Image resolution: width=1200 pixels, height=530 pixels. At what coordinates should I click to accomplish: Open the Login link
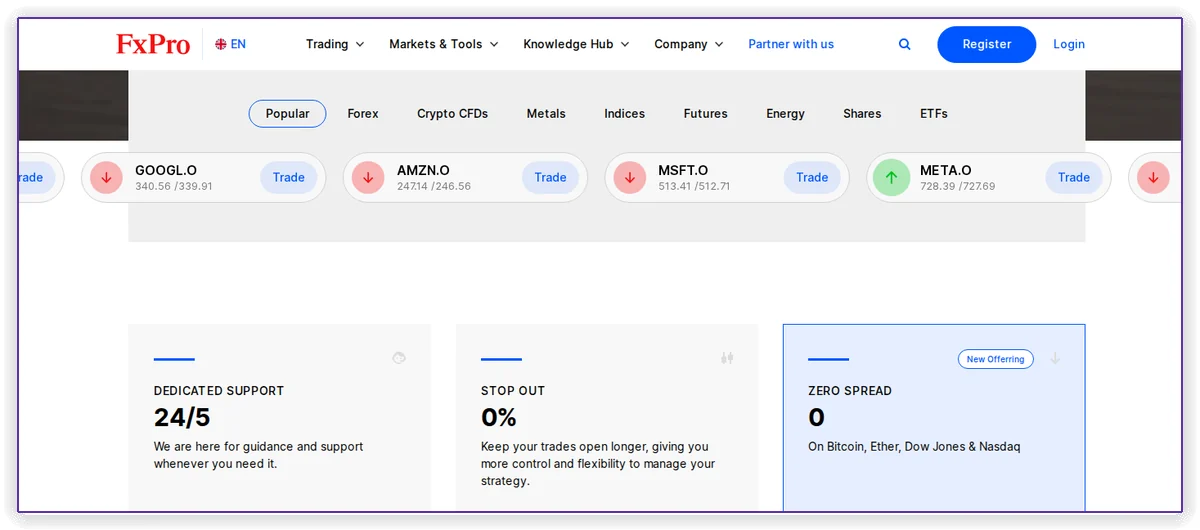click(1069, 44)
